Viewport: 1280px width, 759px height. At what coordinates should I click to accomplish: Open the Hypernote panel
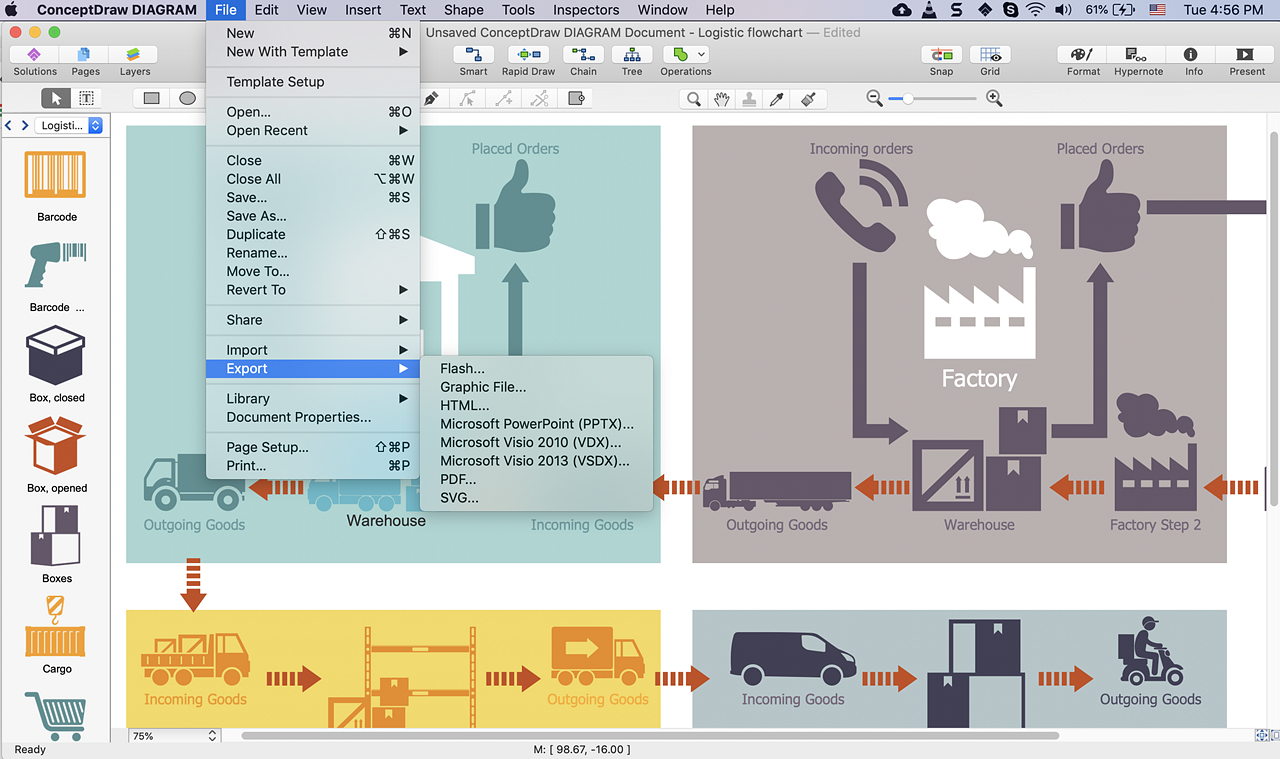click(x=1137, y=60)
